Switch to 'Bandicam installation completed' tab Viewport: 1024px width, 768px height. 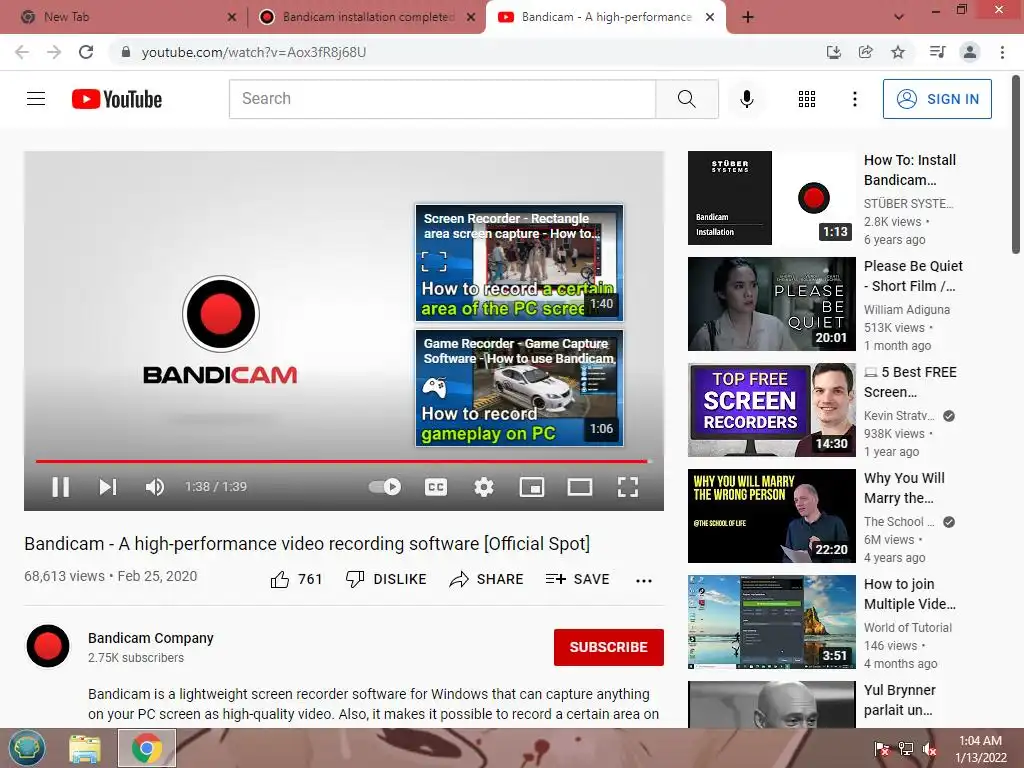click(x=368, y=17)
